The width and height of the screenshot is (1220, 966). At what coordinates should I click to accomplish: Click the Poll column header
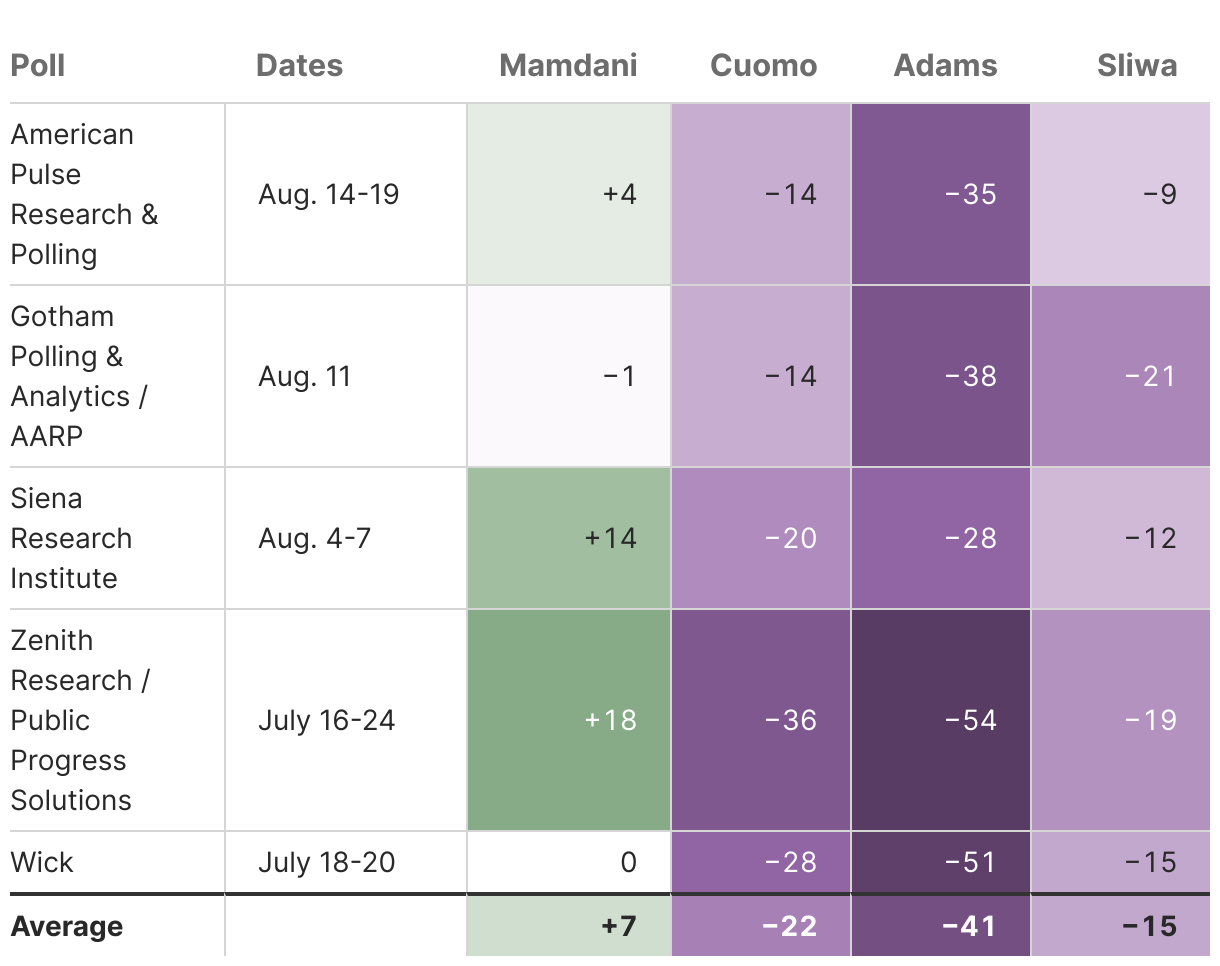(38, 66)
